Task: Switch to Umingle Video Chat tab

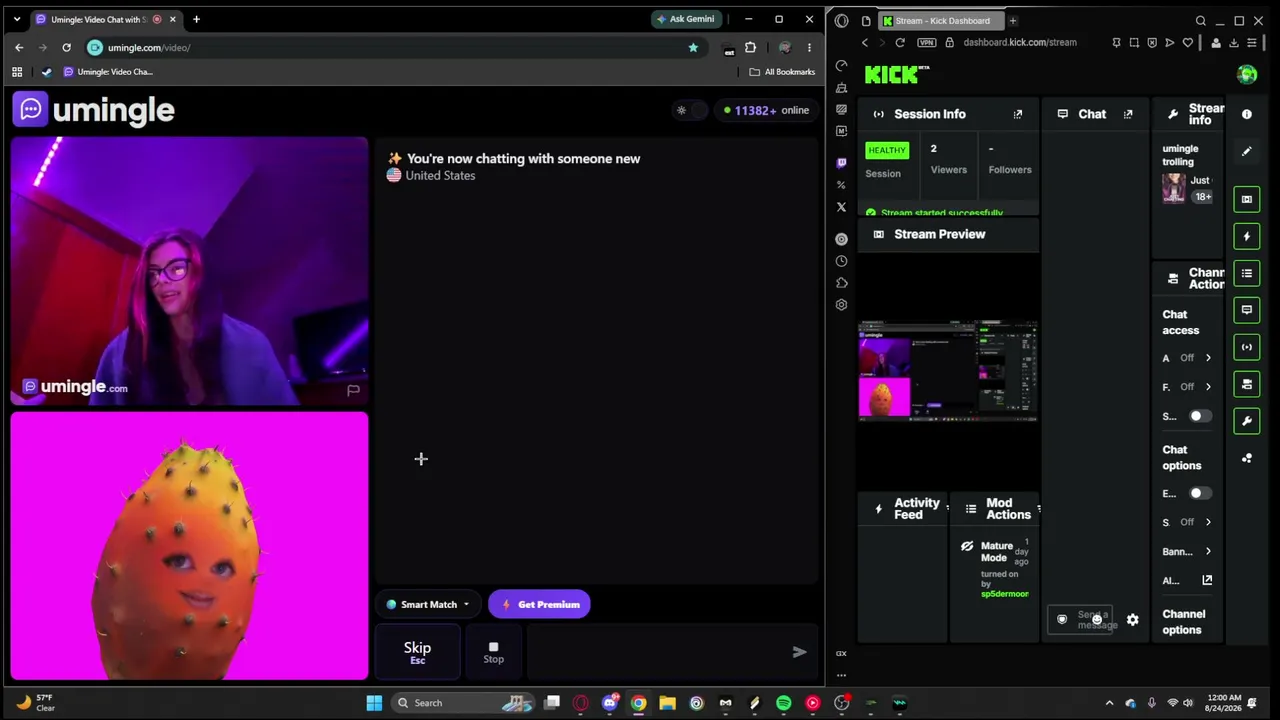Action: pyautogui.click(x=106, y=19)
